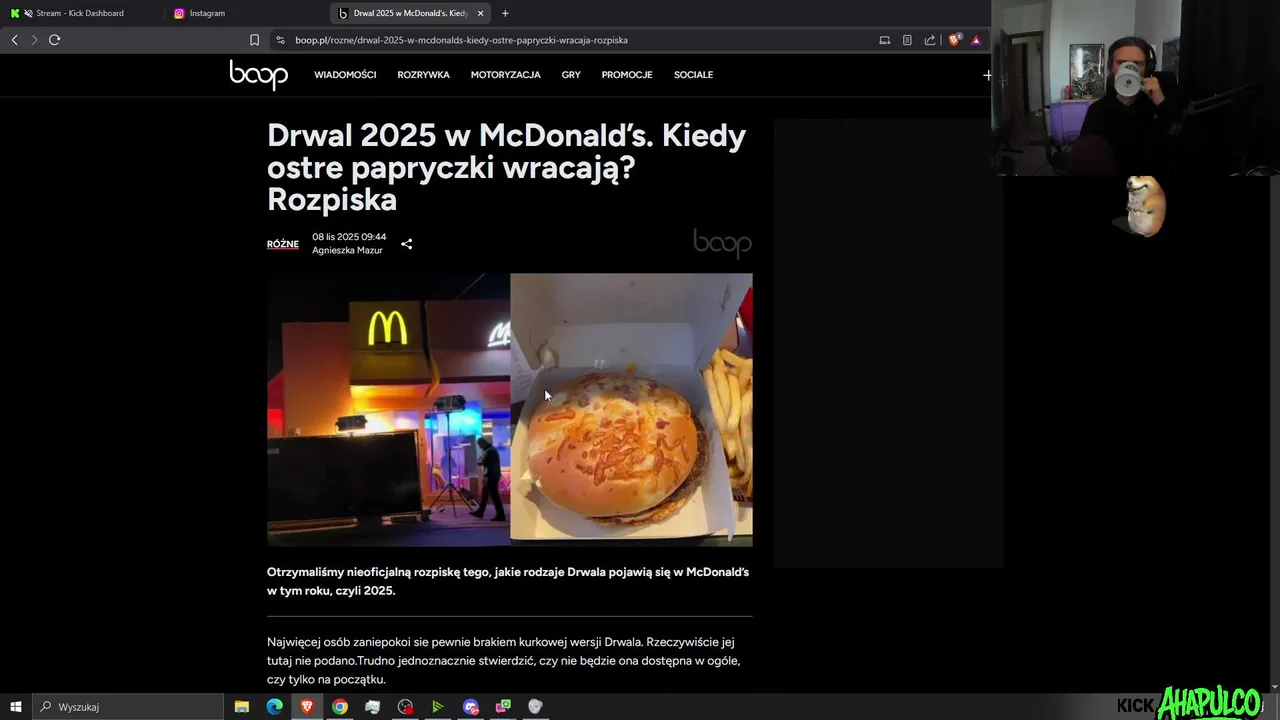Image resolution: width=1280 pixels, height=720 pixels.
Task: Open Brave Rewards triangle icon
Action: (976, 40)
